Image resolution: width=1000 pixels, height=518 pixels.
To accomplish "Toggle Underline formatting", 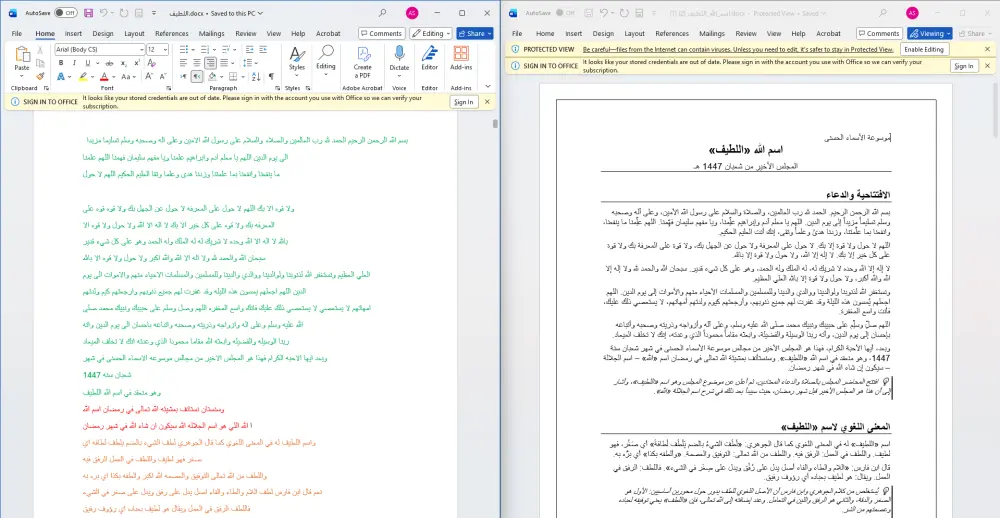I will click(x=87, y=63).
